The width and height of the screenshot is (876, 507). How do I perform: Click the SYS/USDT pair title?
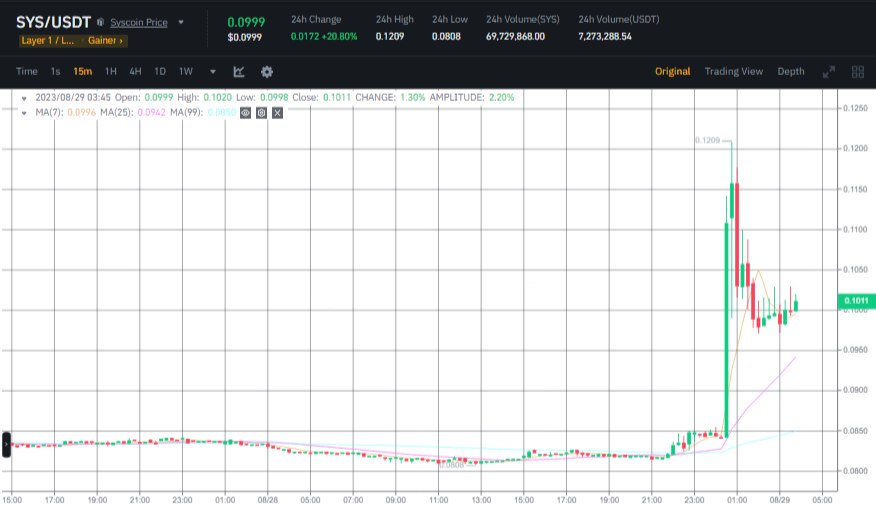click(53, 22)
